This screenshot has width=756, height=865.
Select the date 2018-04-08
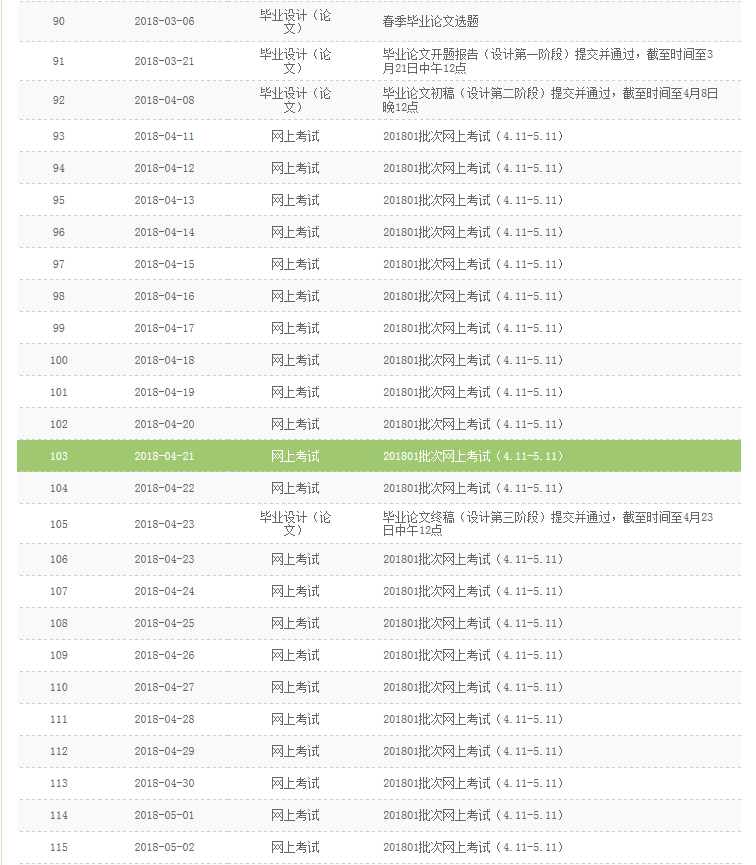point(164,100)
